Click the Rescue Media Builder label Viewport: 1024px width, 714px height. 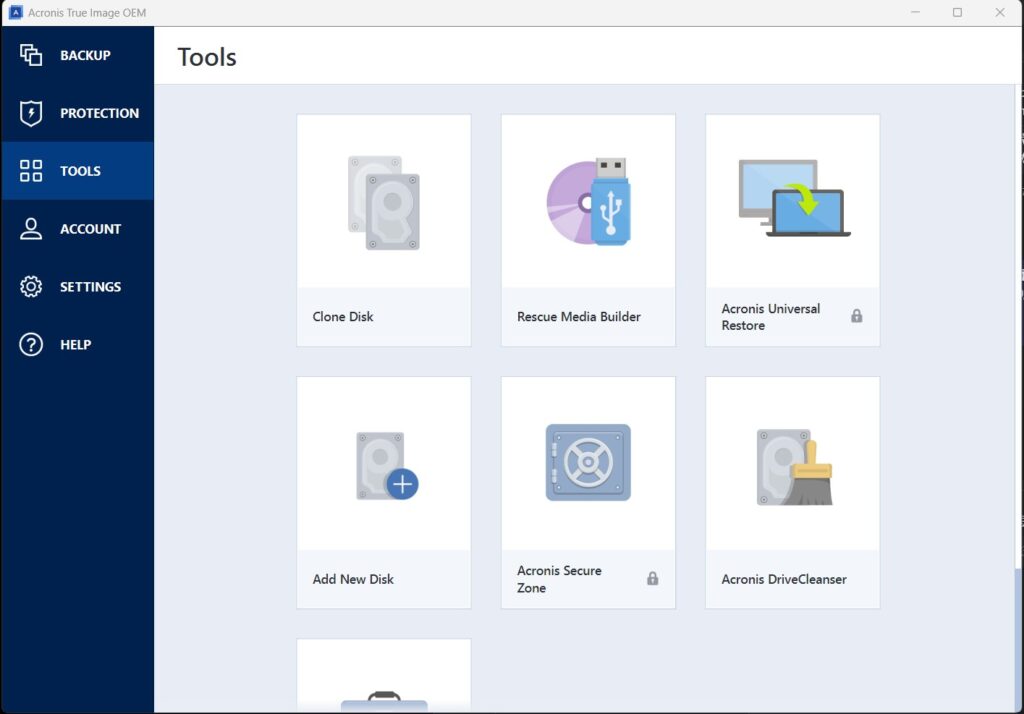coord(578,317)
